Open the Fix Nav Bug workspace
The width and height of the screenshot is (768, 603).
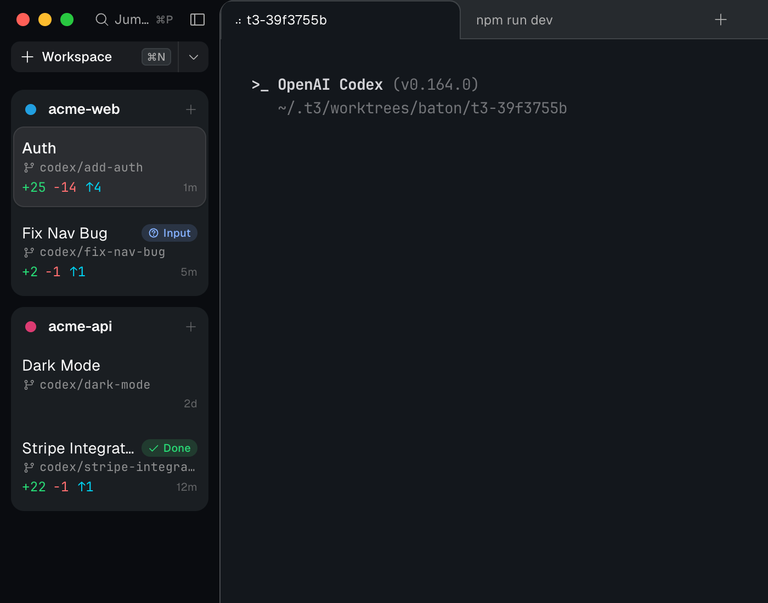click(x=110, y=252)
